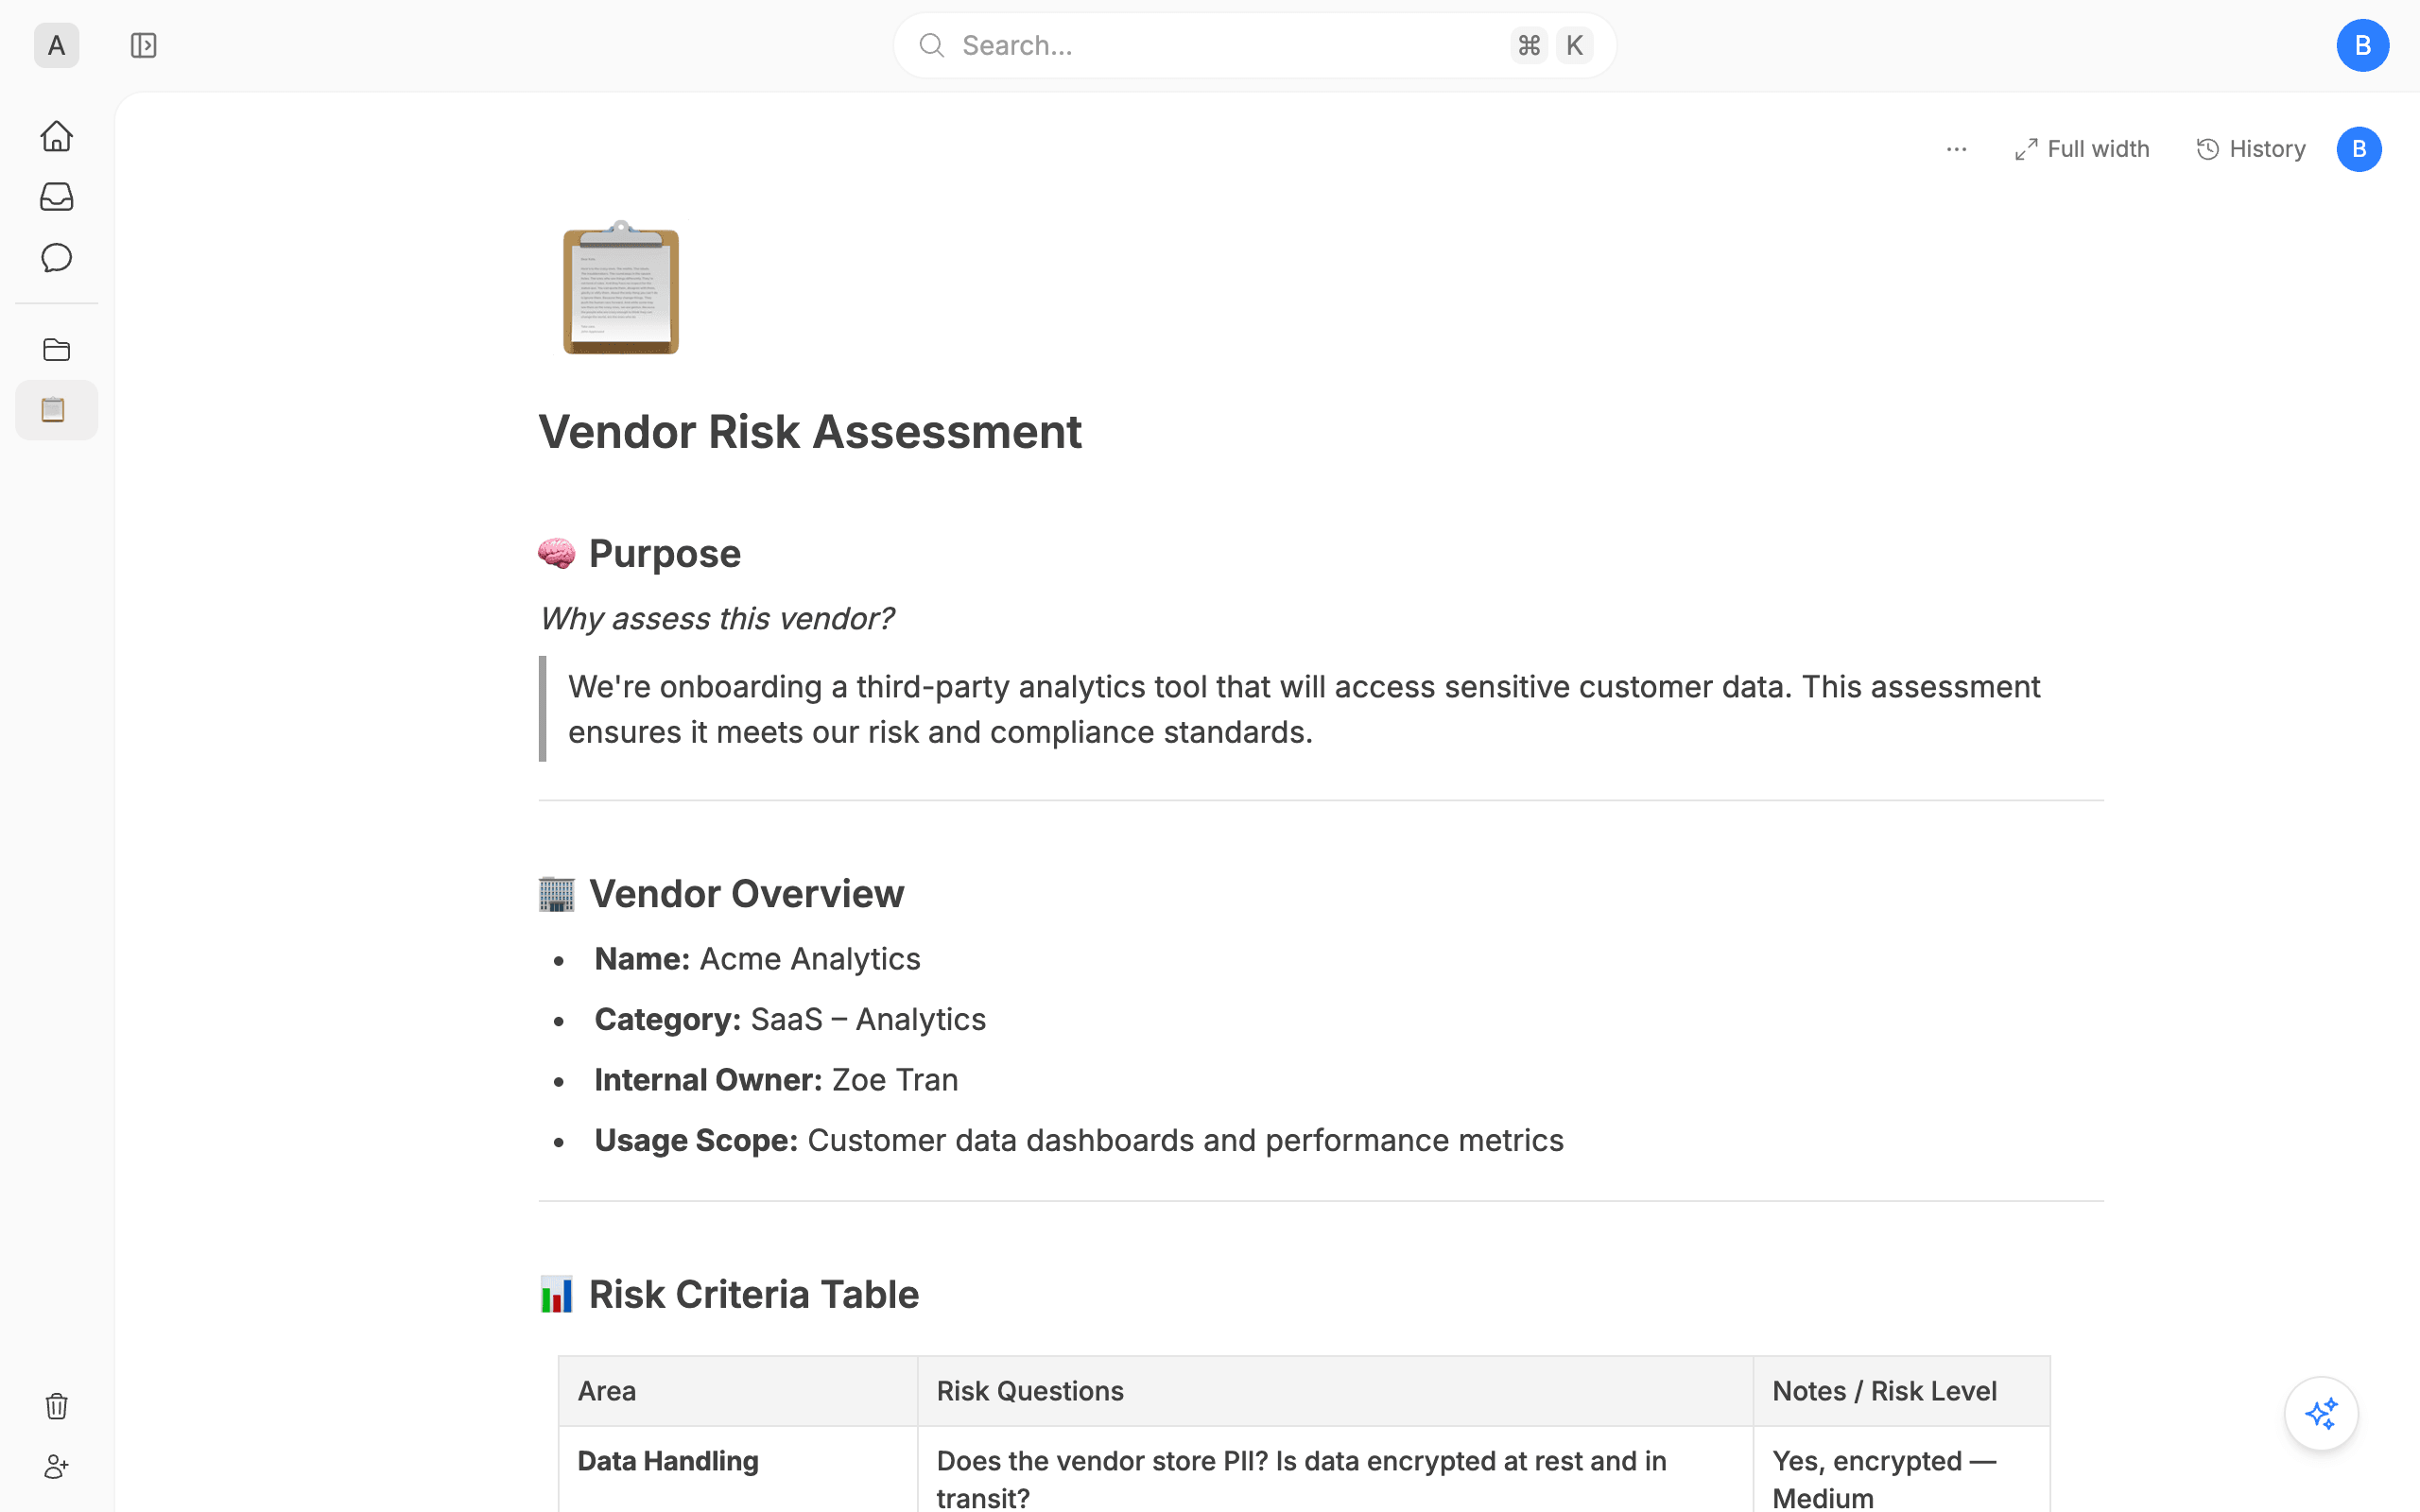Click 'Category: SaaS – Analytics' bullet
The height and width of the screenshot is (1512, 2420).
[790, 1020]
